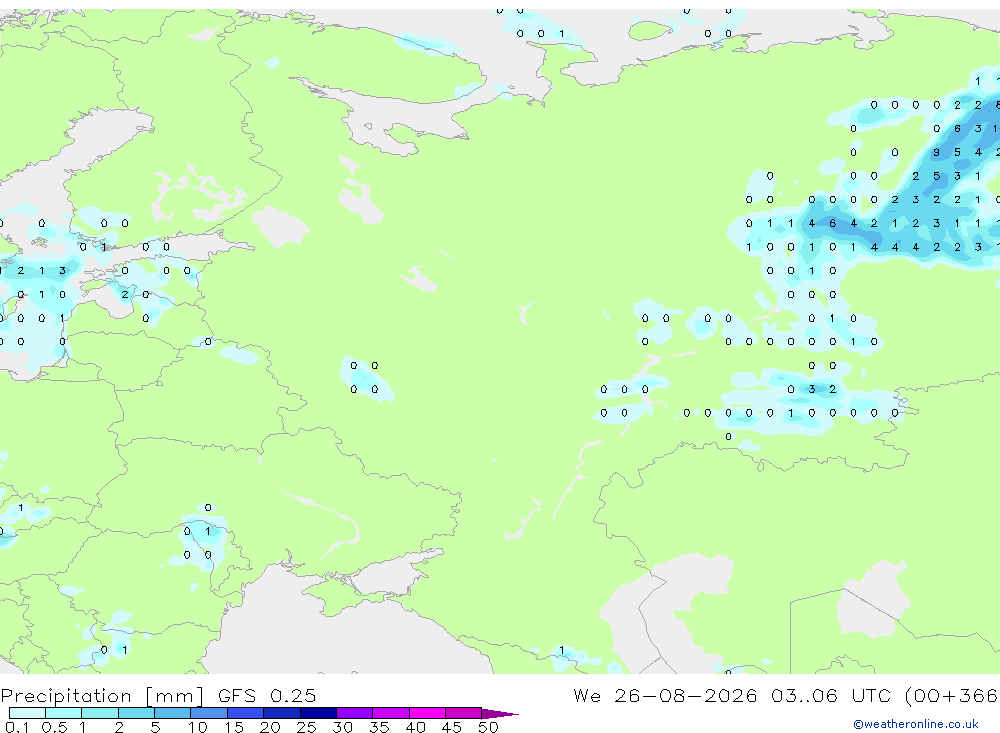This screenshot has height=733, width=1000.
Task: Click the 20–25 mm dark blue legend box
Action: 281,713
